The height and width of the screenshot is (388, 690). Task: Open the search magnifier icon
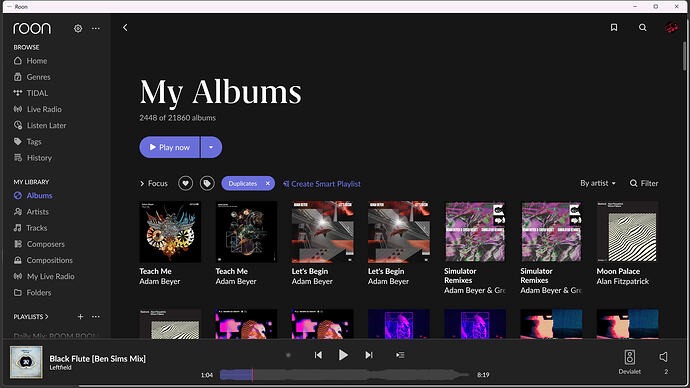click(642, 27)
